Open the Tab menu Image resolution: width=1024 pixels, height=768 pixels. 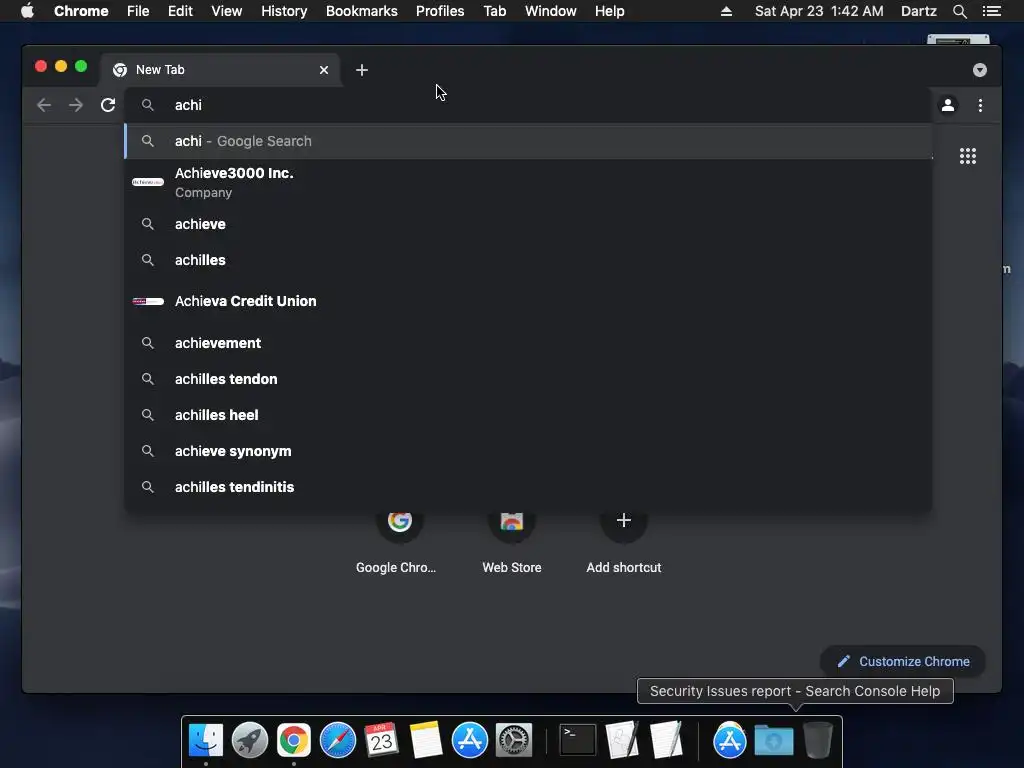tap(494, 11)
